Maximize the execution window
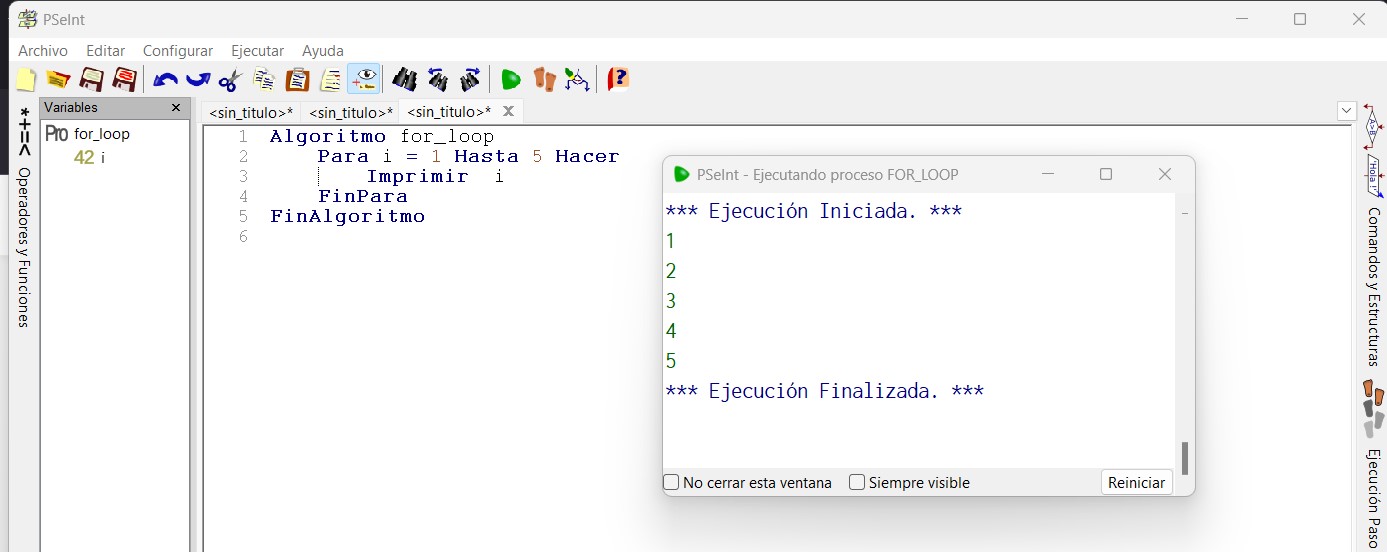 click(1105, 174)
